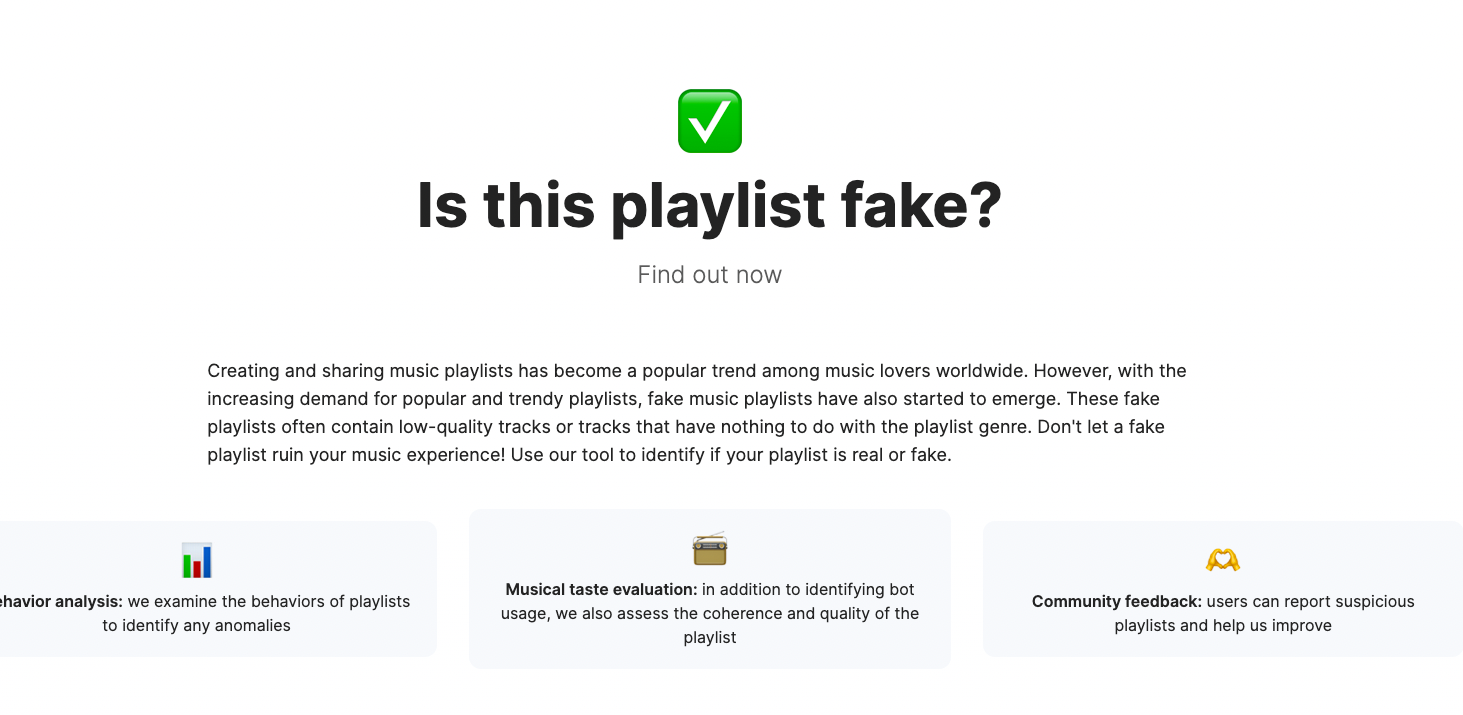
Task: Click the 'Find out now' subtitle
Action: [710, 275]
